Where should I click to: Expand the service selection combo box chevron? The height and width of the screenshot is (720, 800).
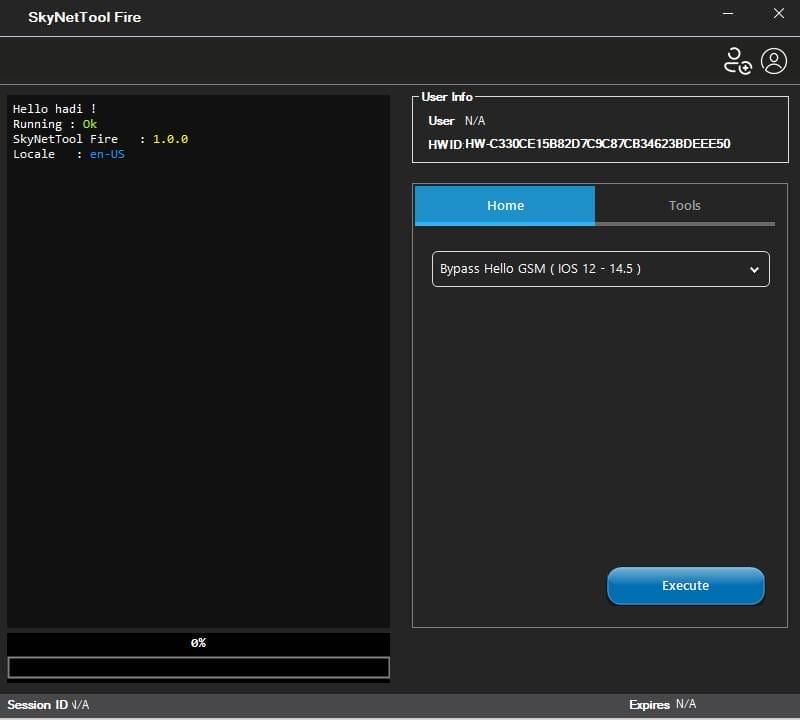click(x=755, y=269)
